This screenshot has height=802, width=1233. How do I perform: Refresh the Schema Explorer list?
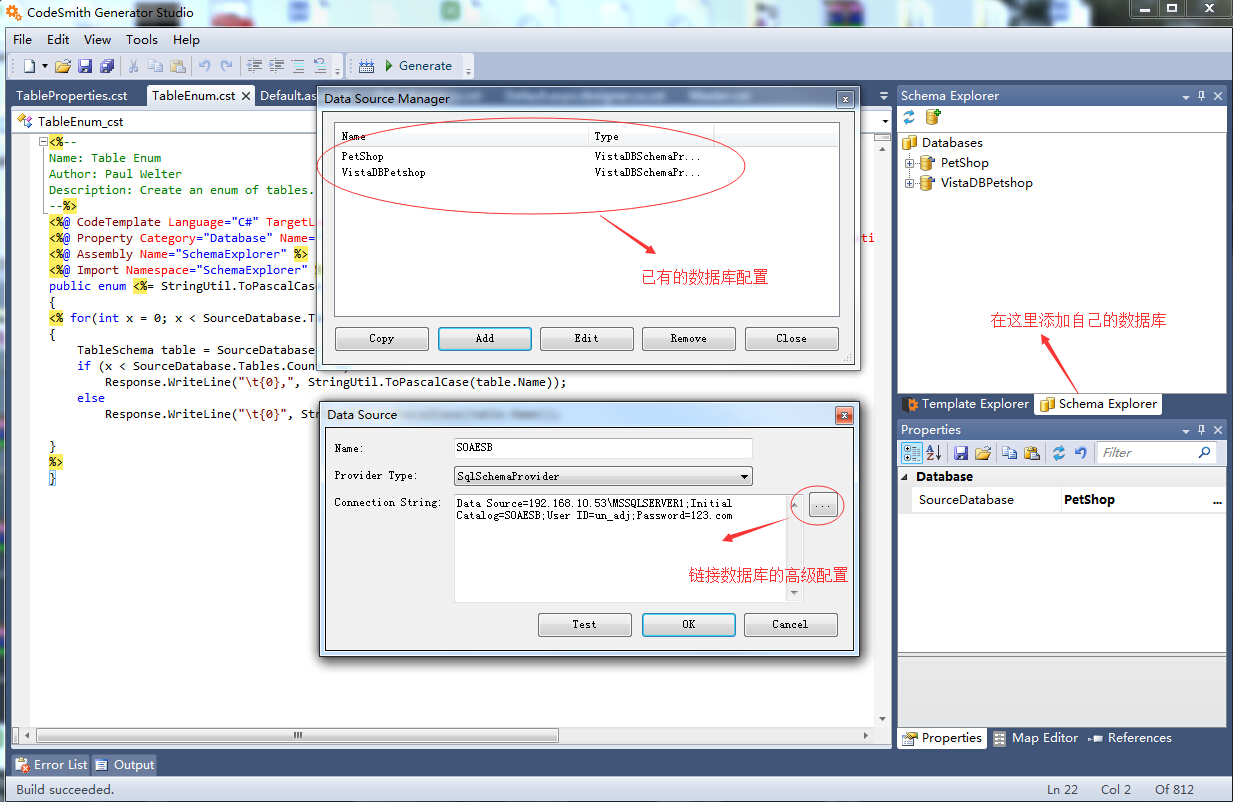pos(909,118)
